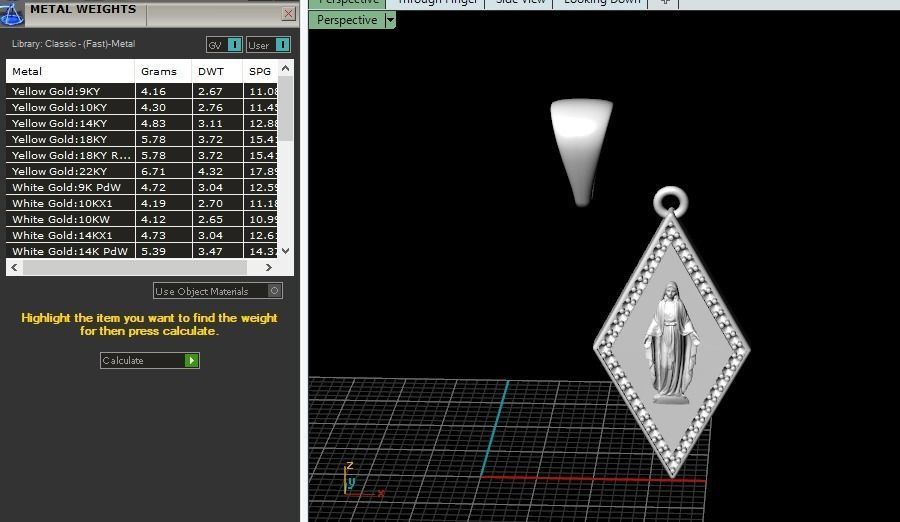Select the Yellow Gold:18KY row
900x522 pixels.
pyautogui.click(x=142, y=140)
